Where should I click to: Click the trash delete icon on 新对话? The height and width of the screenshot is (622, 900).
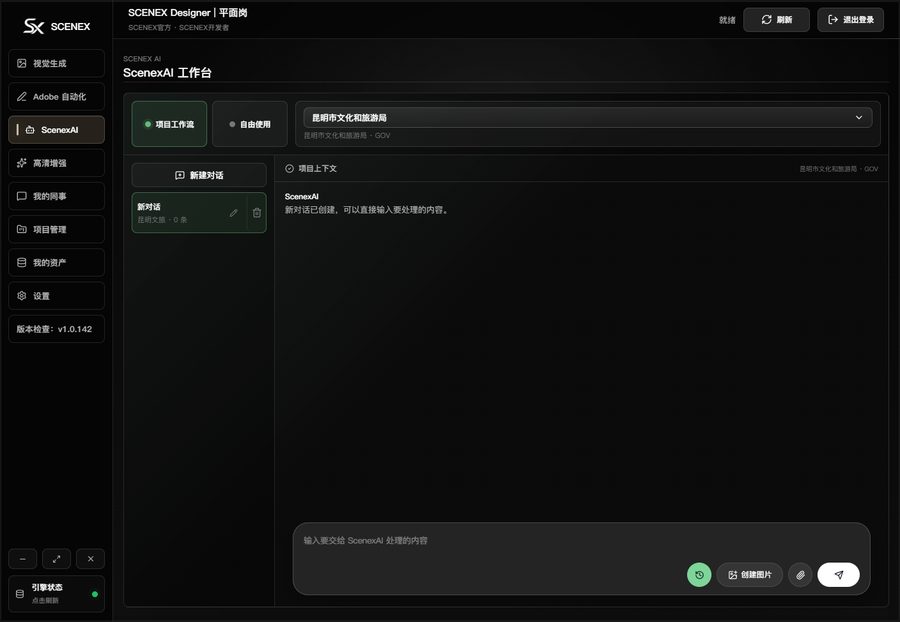[x=257, y=213]
